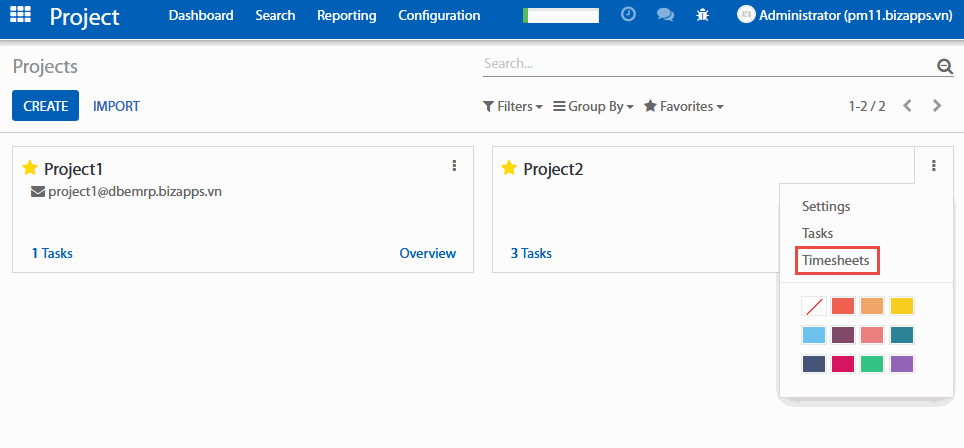
Task: Toggle favorite star on Project2
Action: point(509,168)
